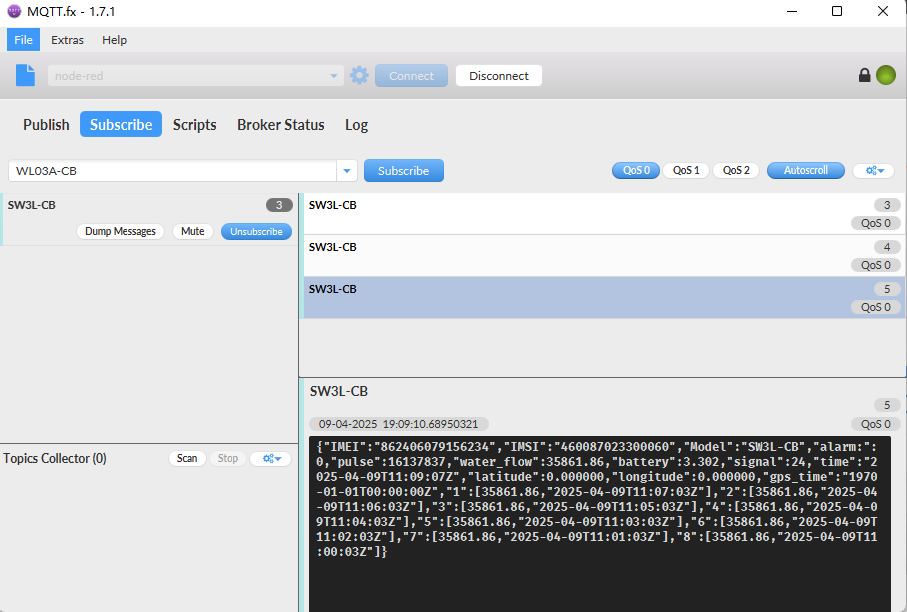Open the Help menu
The width and height of the screenshot is (907, 612).
(x=115, y=40)
